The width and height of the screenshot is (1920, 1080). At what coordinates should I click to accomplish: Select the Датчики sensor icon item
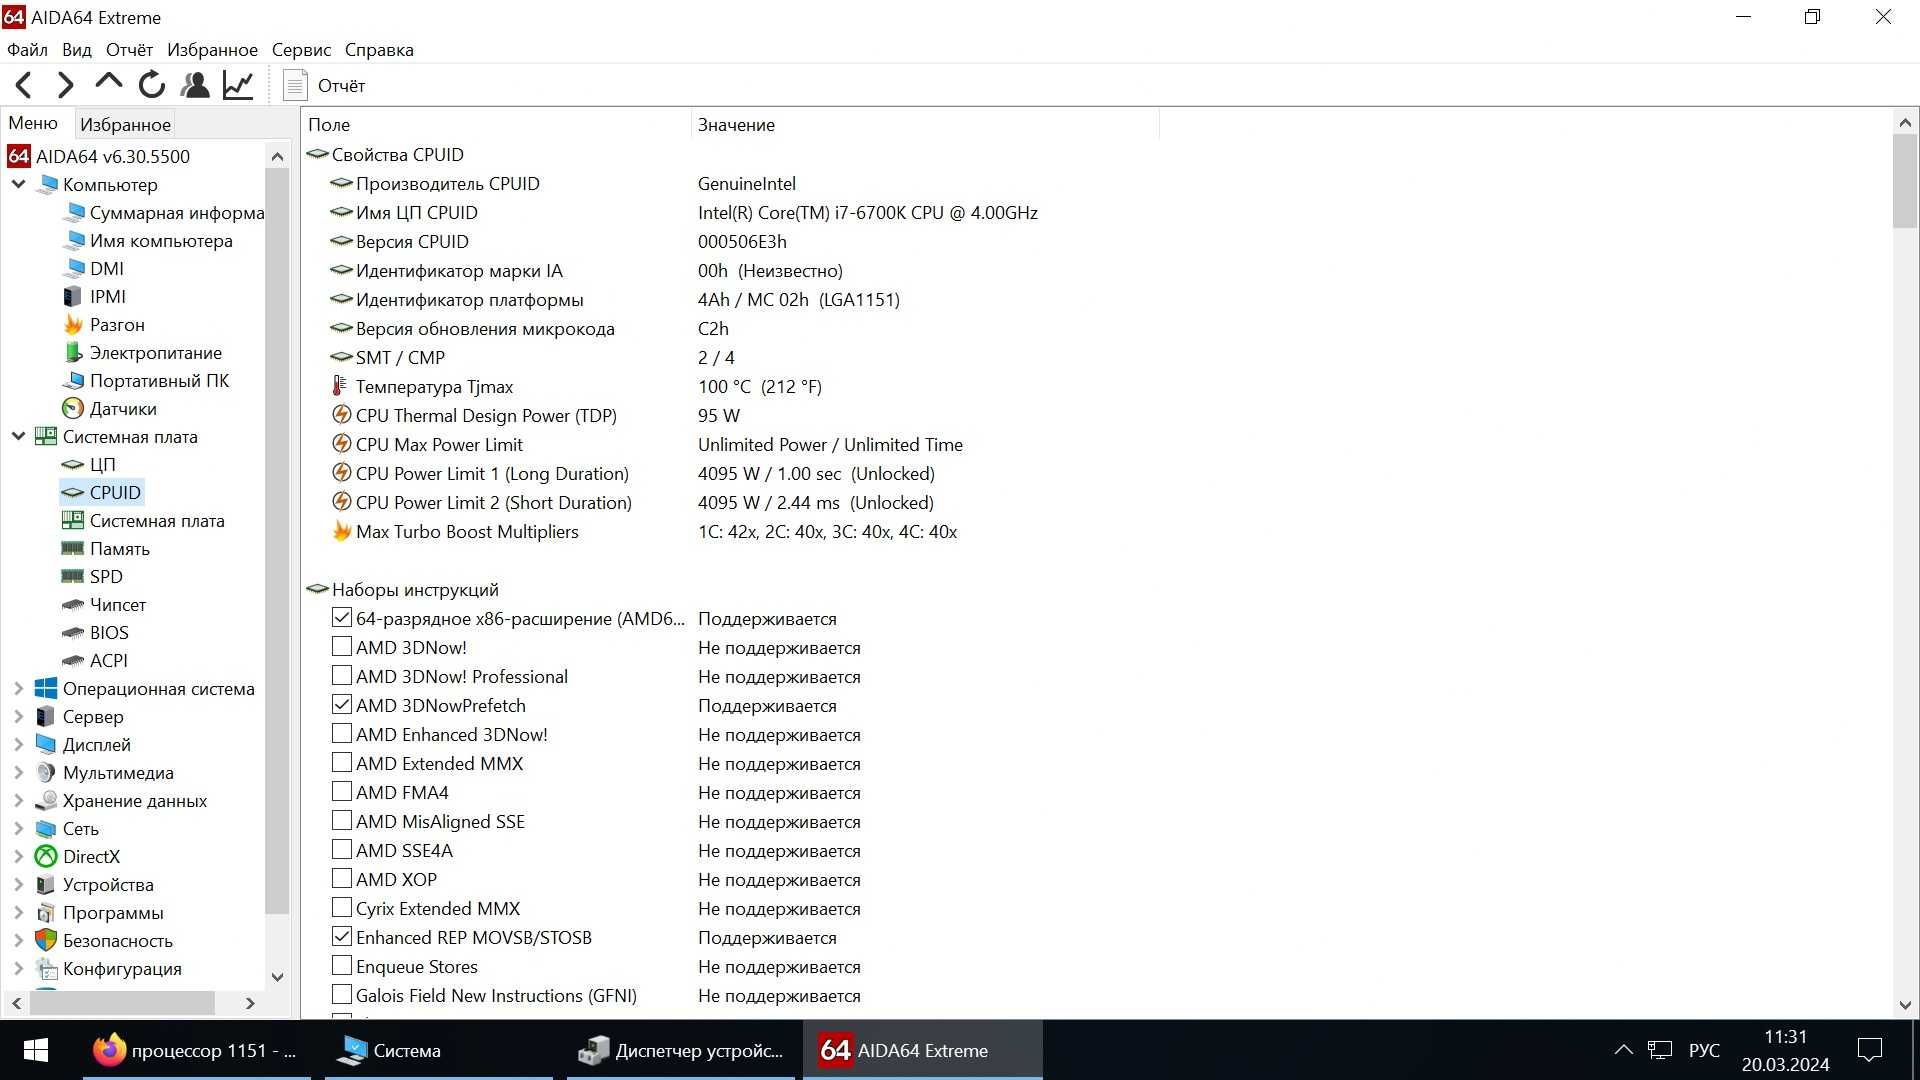pyautogui.click(x=73, y=408)
